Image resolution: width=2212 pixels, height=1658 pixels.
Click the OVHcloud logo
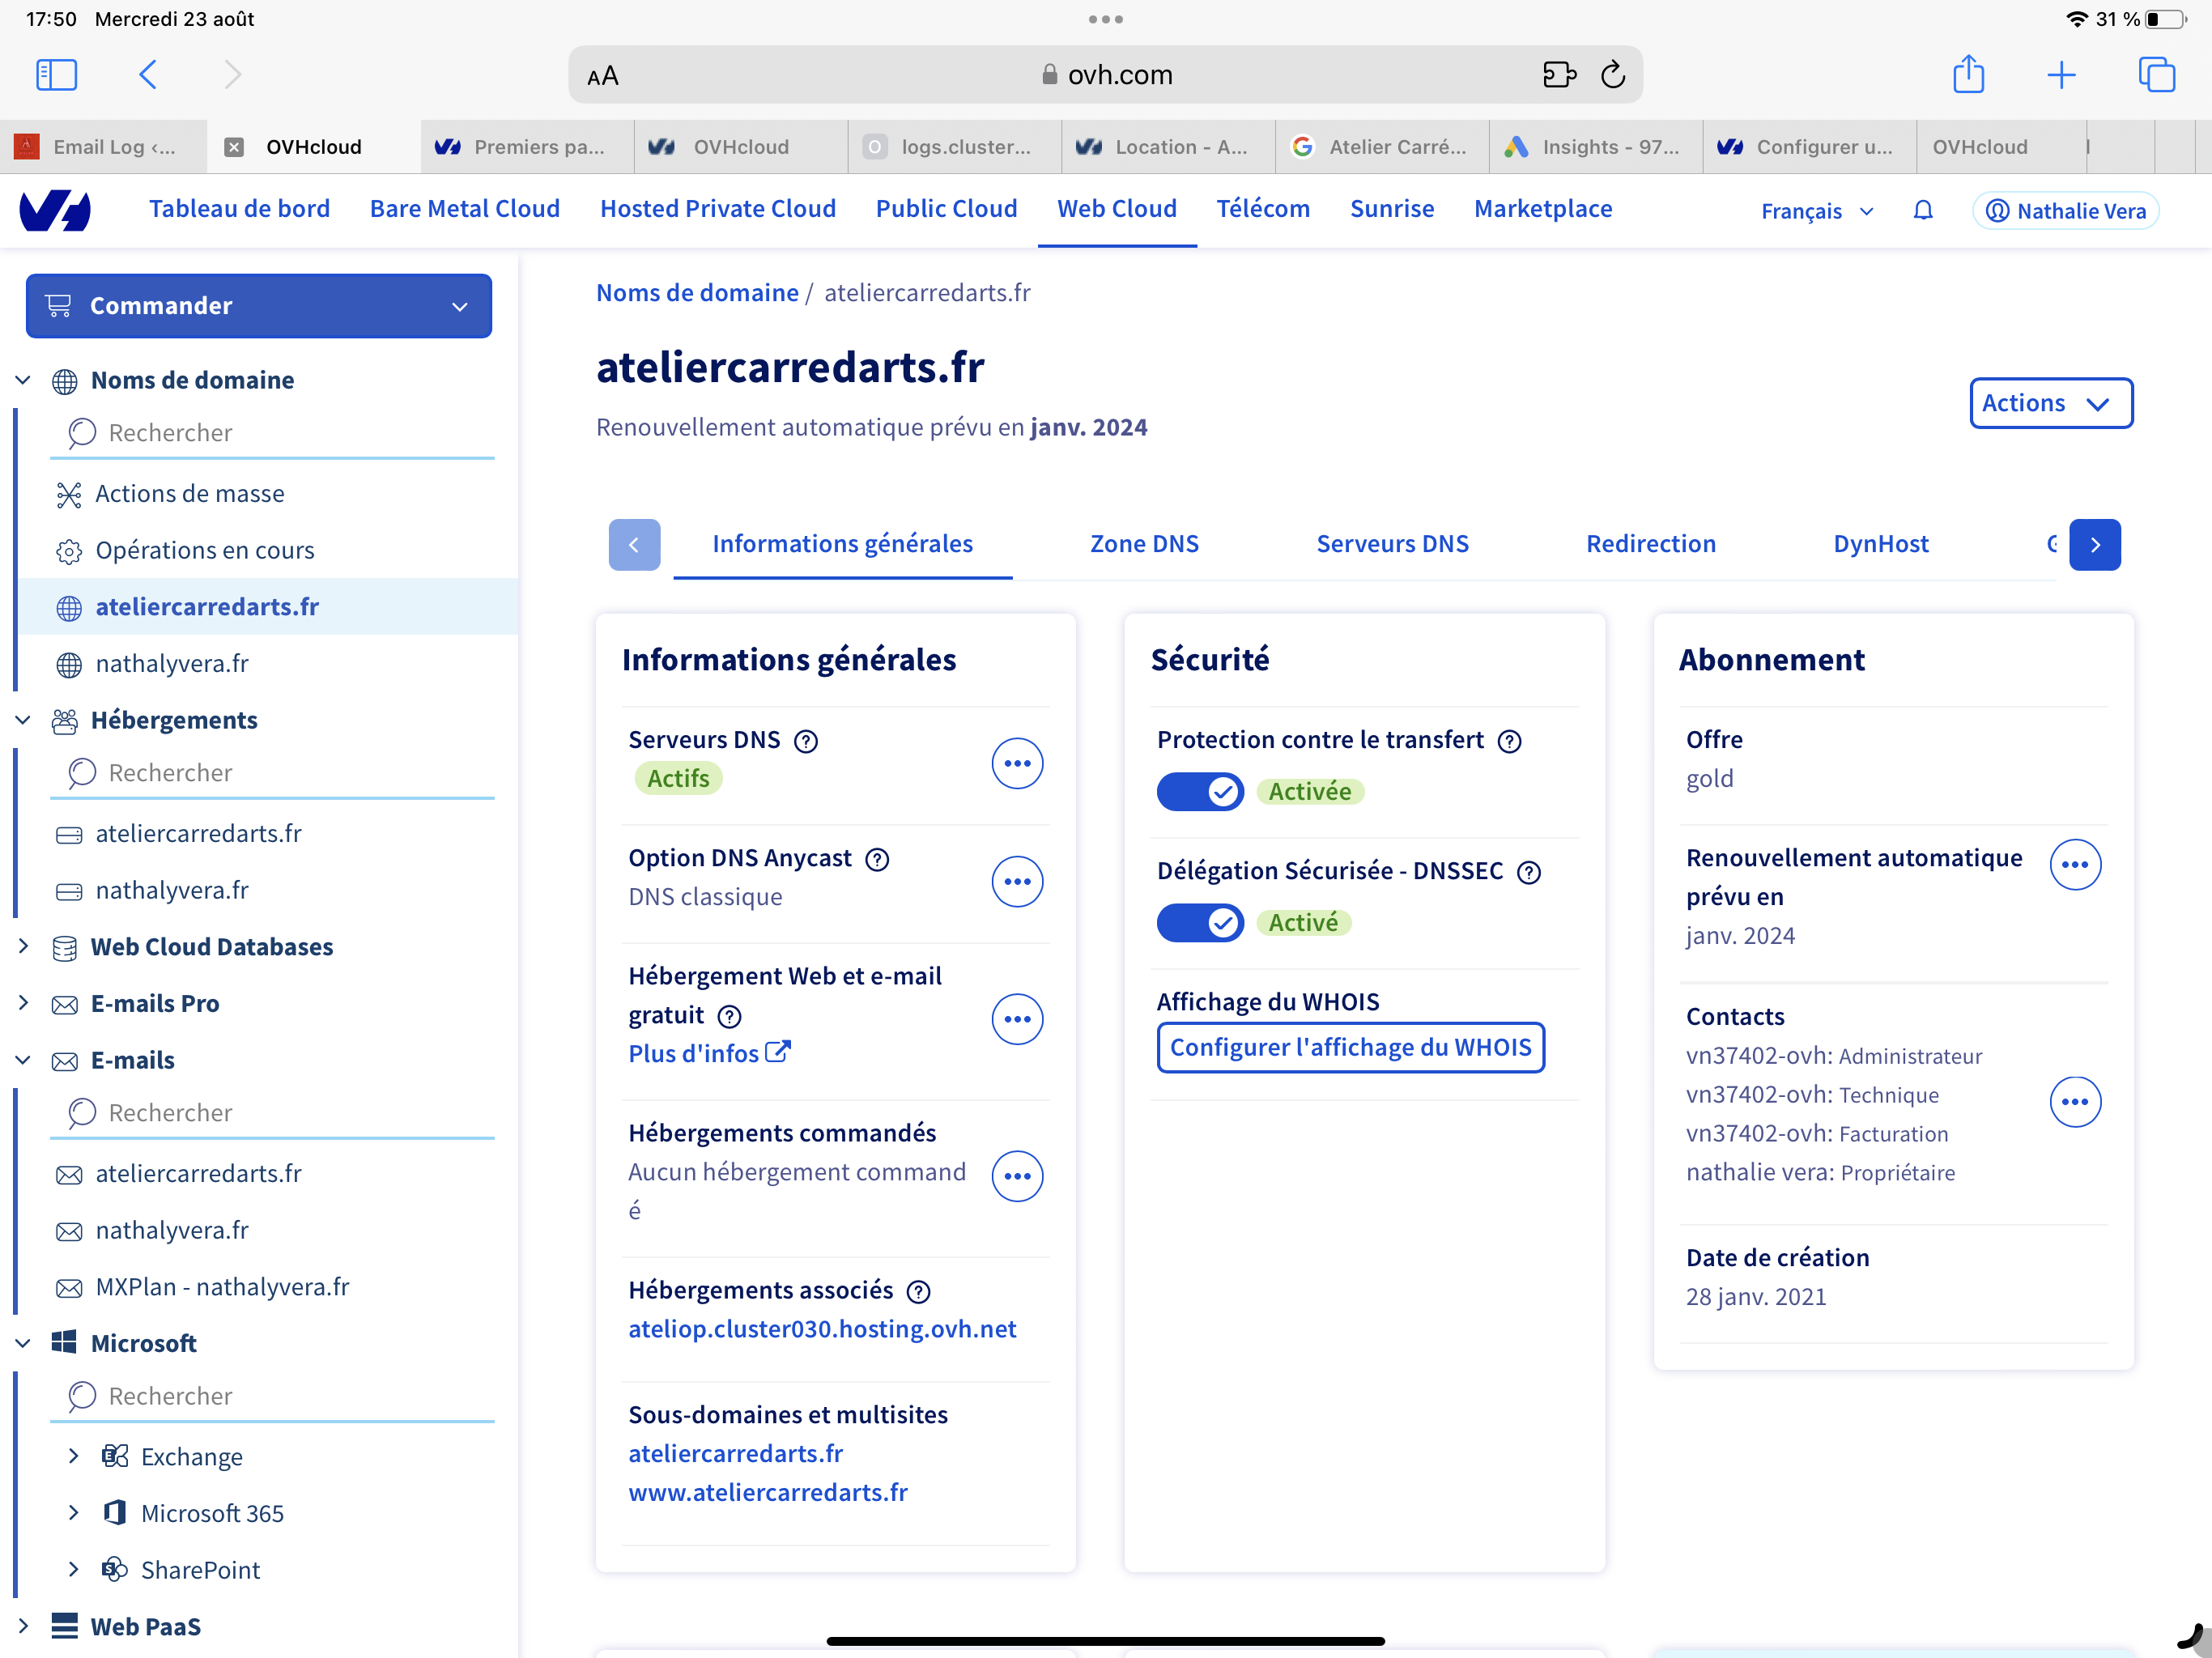(x=56, y=210)
